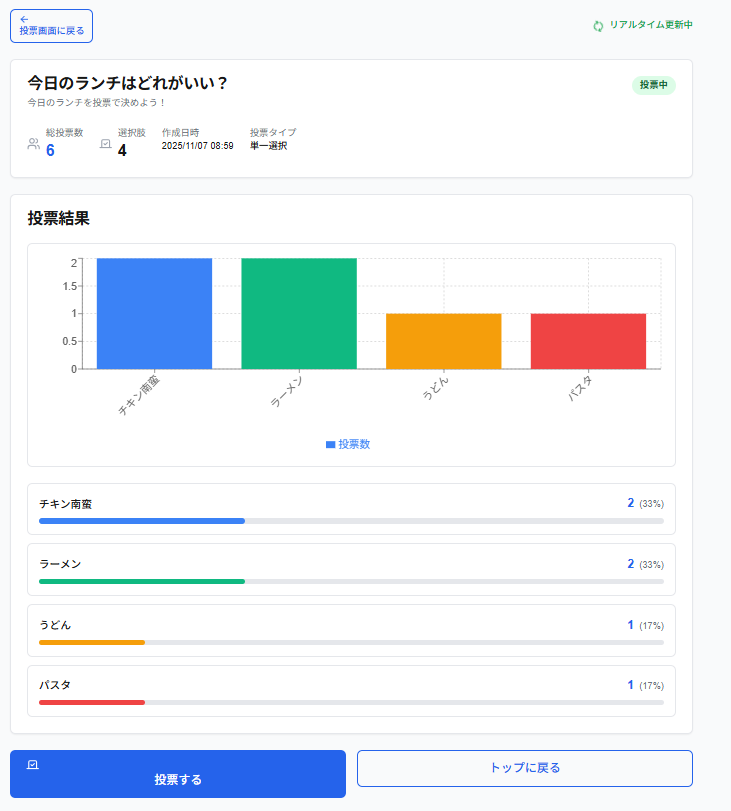Go back via 投票画面に戻る link
This screenshot has width=731, height=811.
pyautogui.click(x=51, y=26)
